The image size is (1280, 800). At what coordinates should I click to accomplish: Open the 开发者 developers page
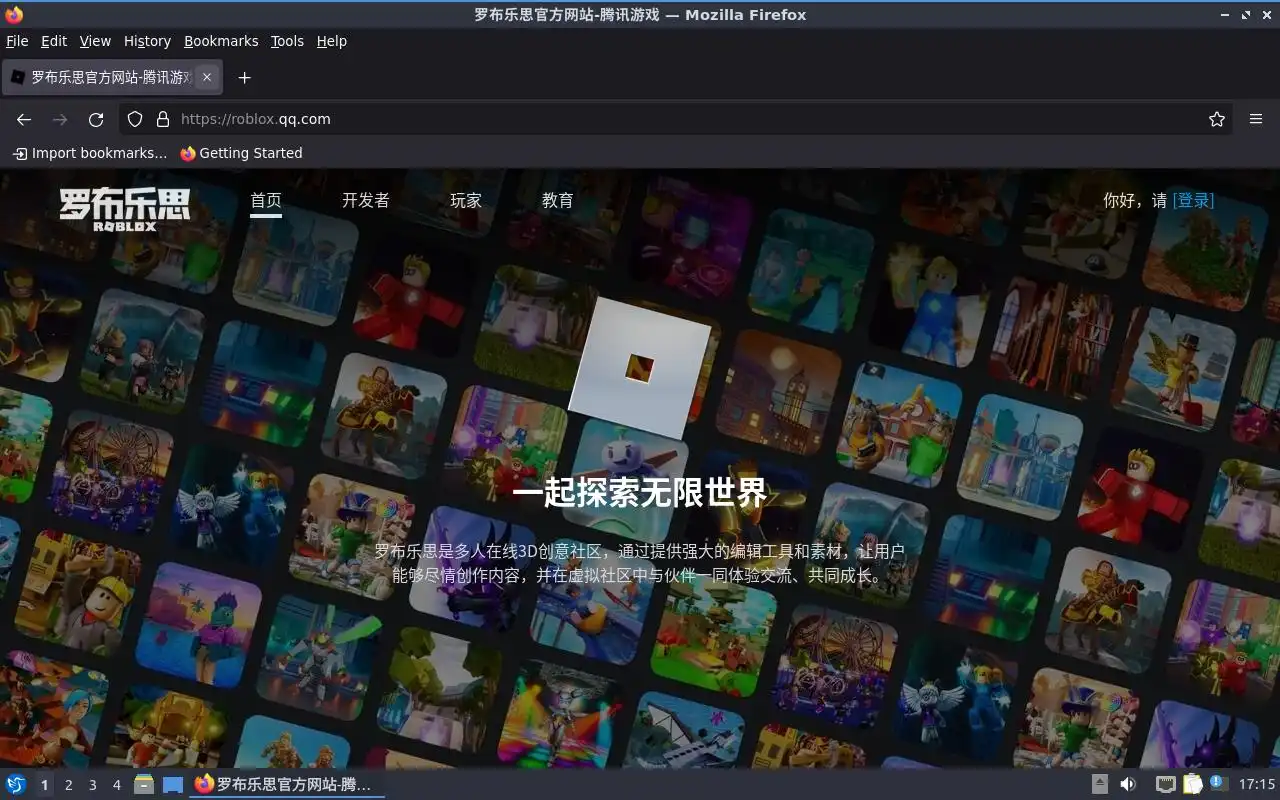tap(366, 200)
